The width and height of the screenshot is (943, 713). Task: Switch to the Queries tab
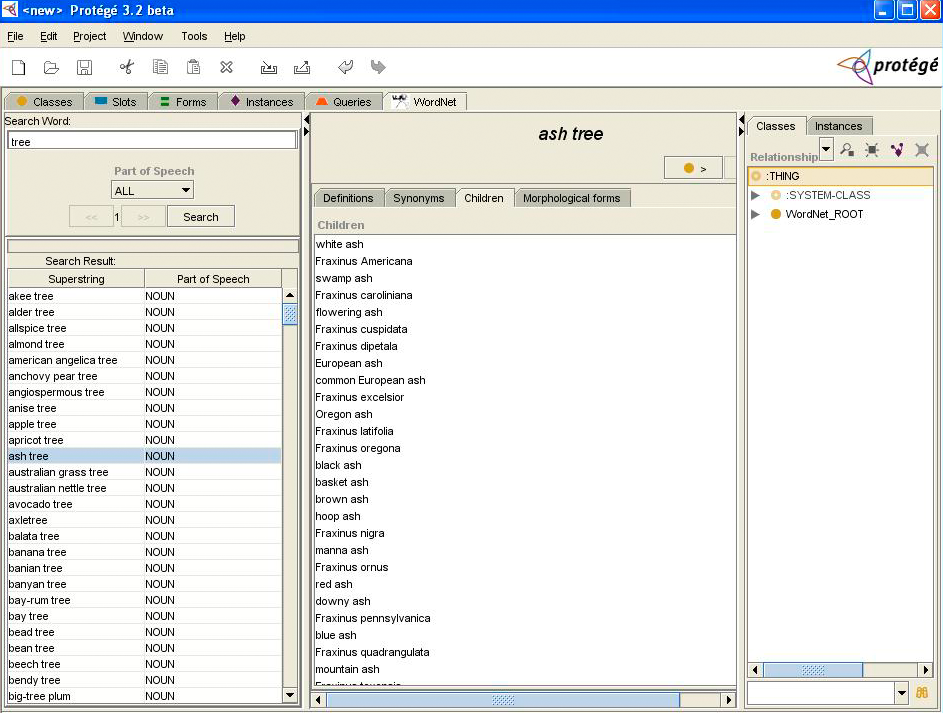(343, 102)
